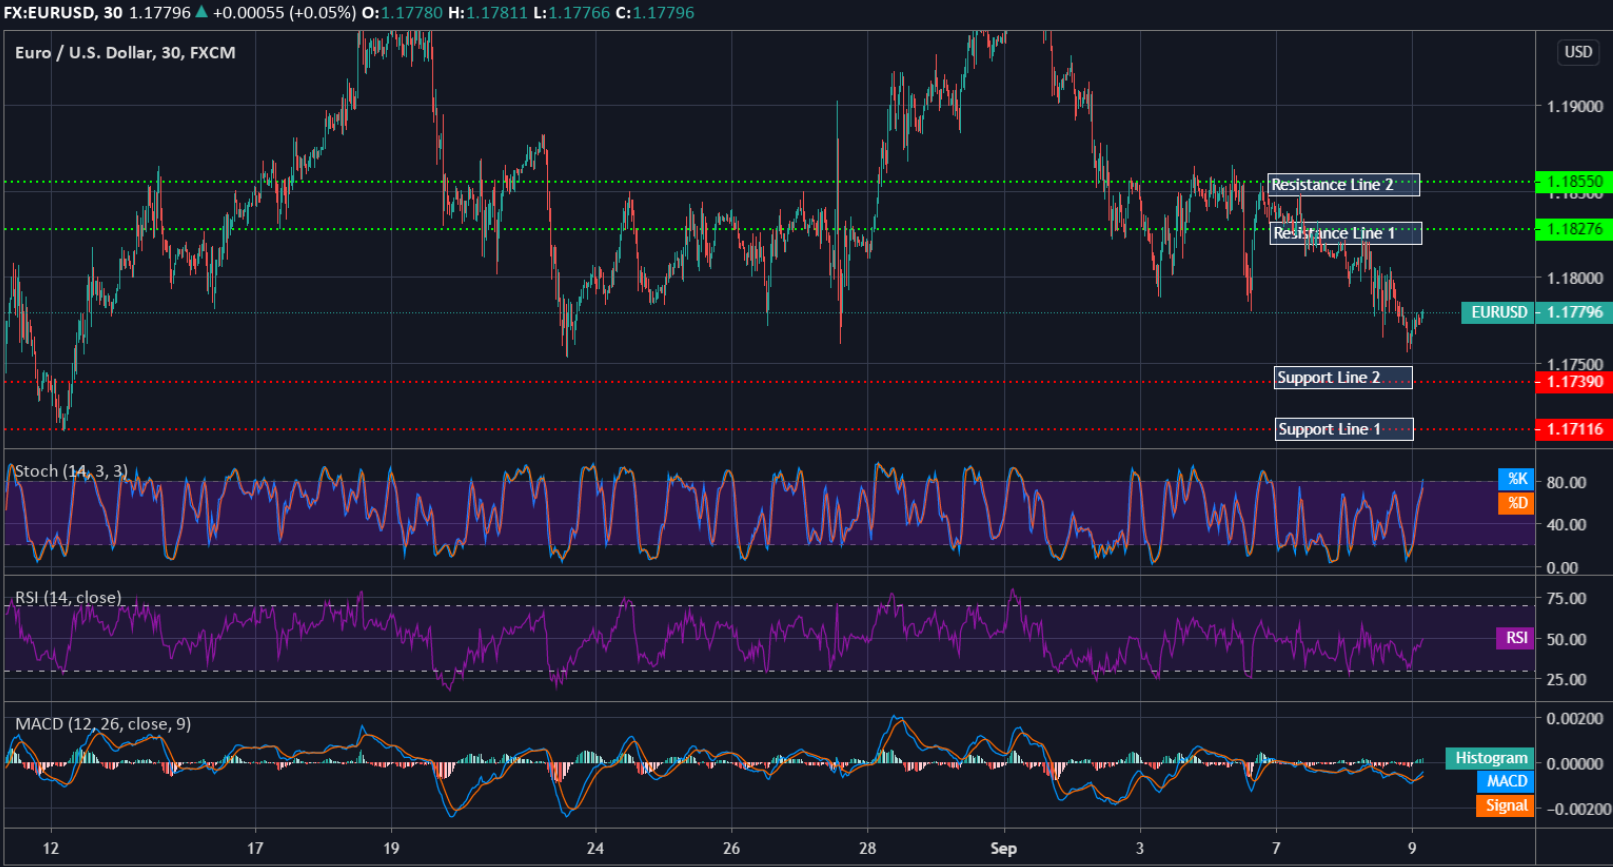Click the 75.00 RSI scale value
This screenshot has width=1613, height=867.
1566,598
